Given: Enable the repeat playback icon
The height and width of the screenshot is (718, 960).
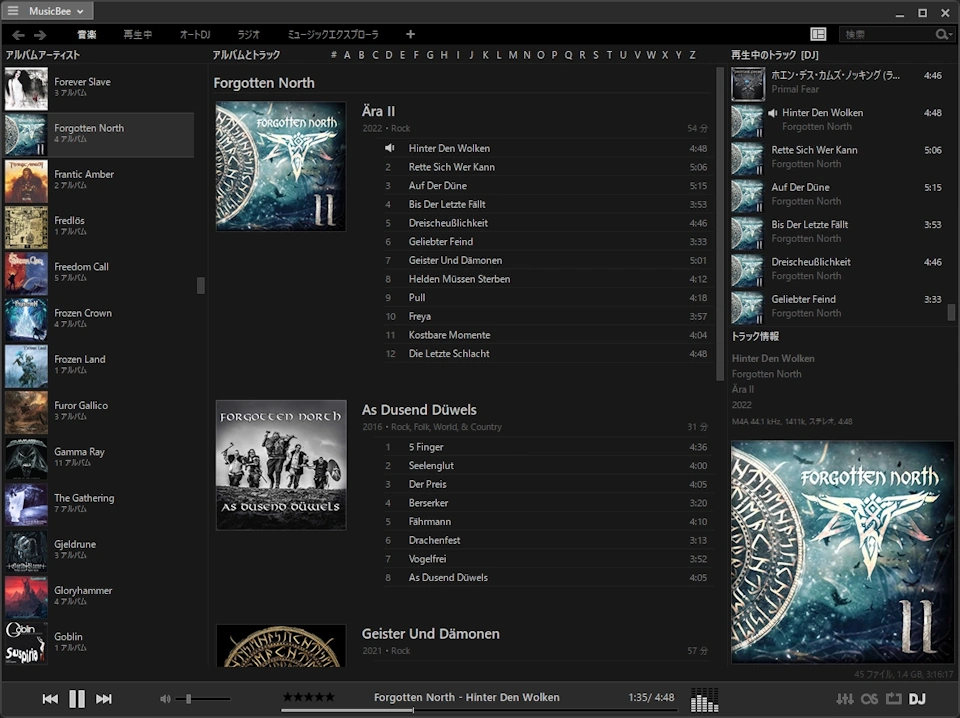Looking at the screenshot, I should pos(893,699).
